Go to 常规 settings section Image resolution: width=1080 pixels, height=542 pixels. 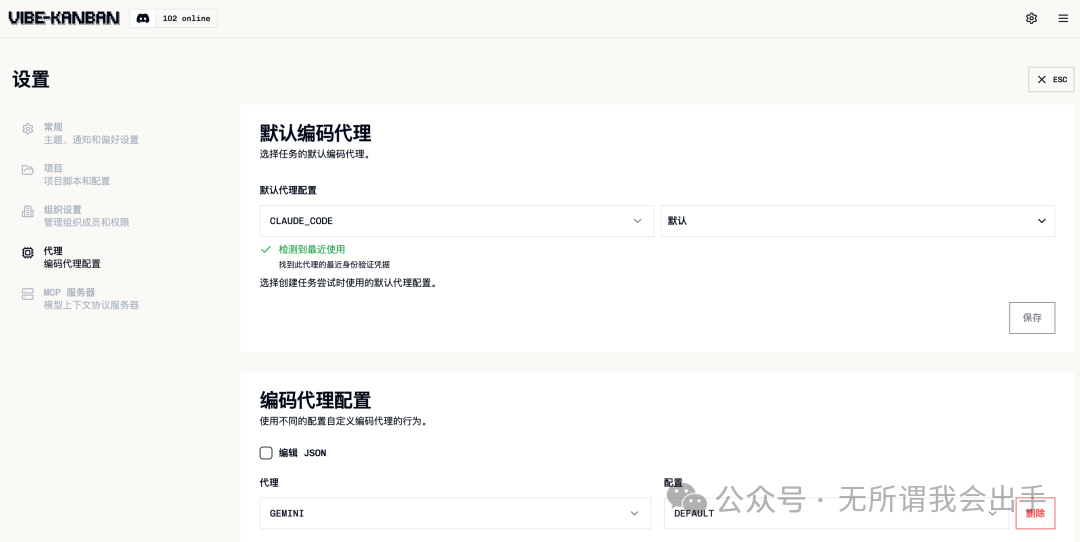90,133
